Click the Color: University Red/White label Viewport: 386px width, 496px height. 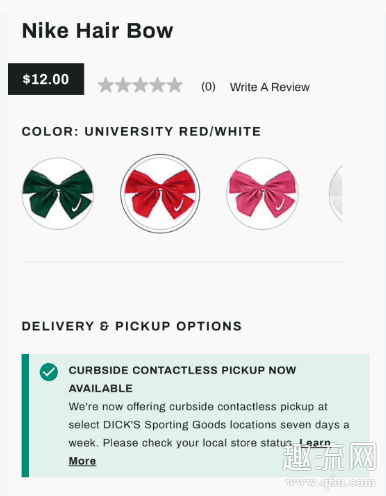(141, 131)
